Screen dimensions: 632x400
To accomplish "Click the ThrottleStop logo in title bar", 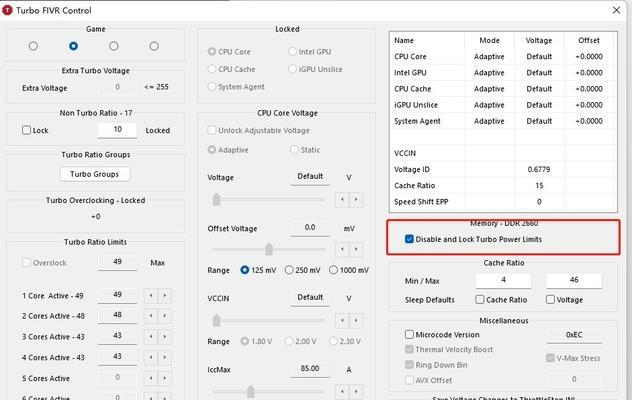I will click(x=7, y=10).
